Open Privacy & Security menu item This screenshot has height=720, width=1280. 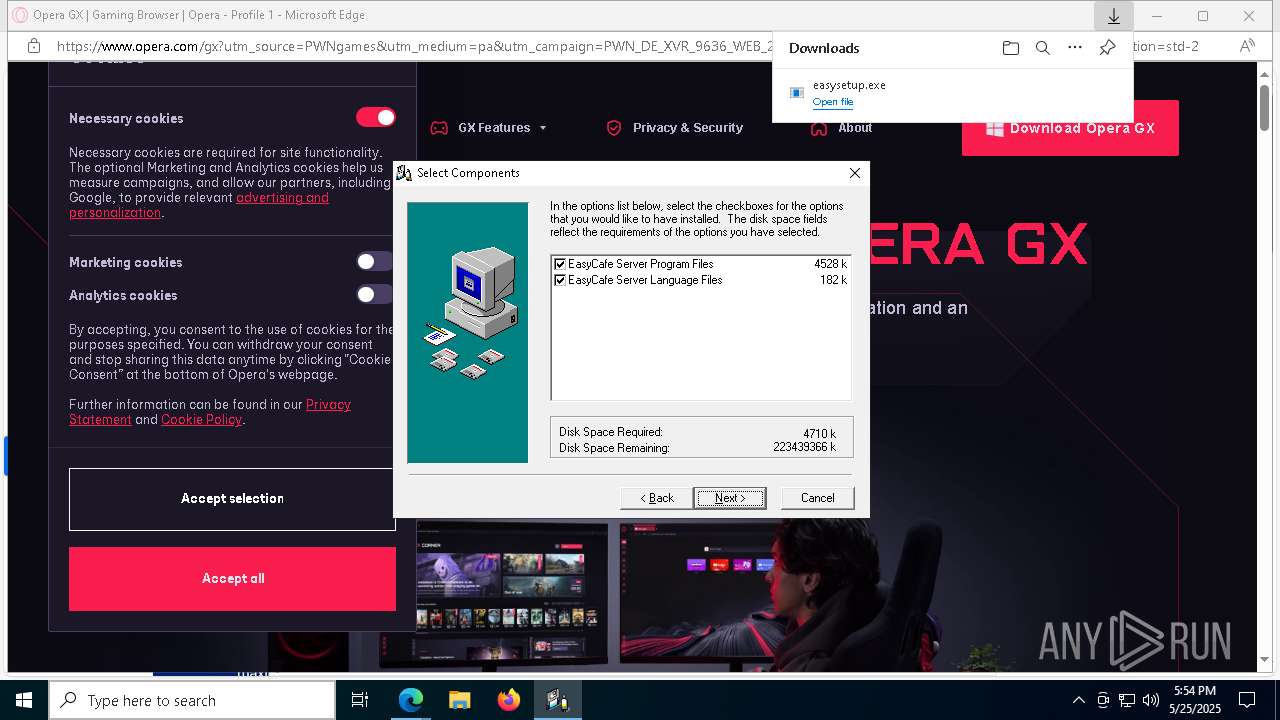click(675, 128)
